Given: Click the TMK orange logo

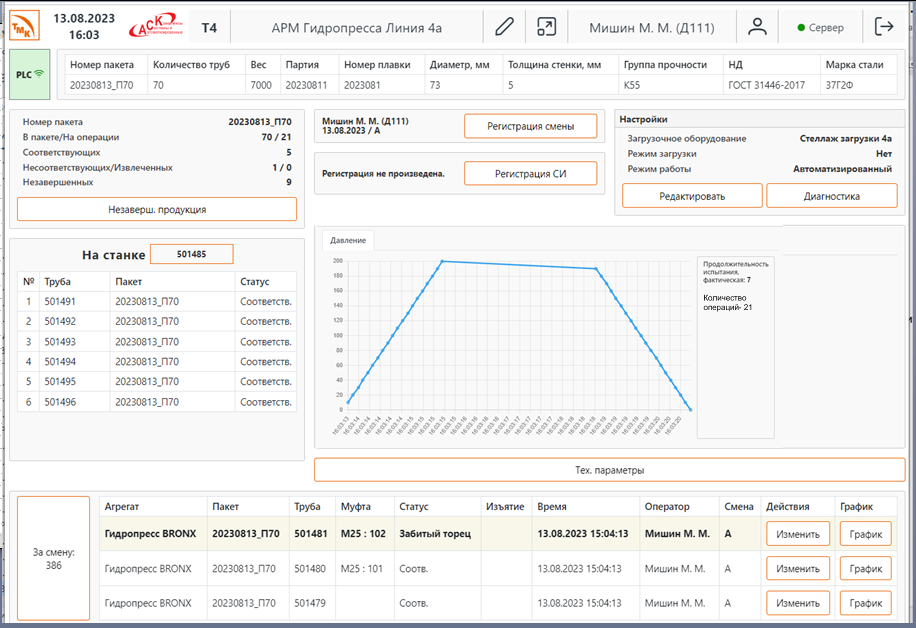Looking at the screenshot, I should (25, 26).
